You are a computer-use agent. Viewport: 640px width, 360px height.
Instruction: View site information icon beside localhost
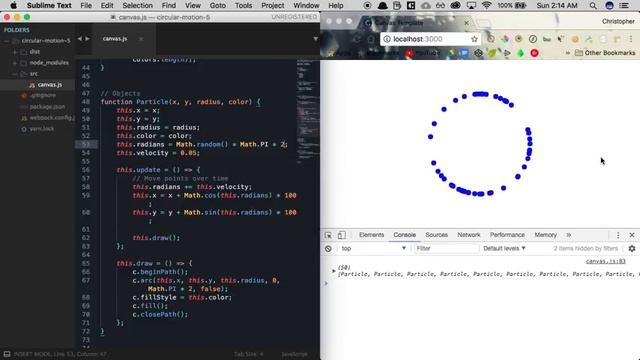point(387,39)
